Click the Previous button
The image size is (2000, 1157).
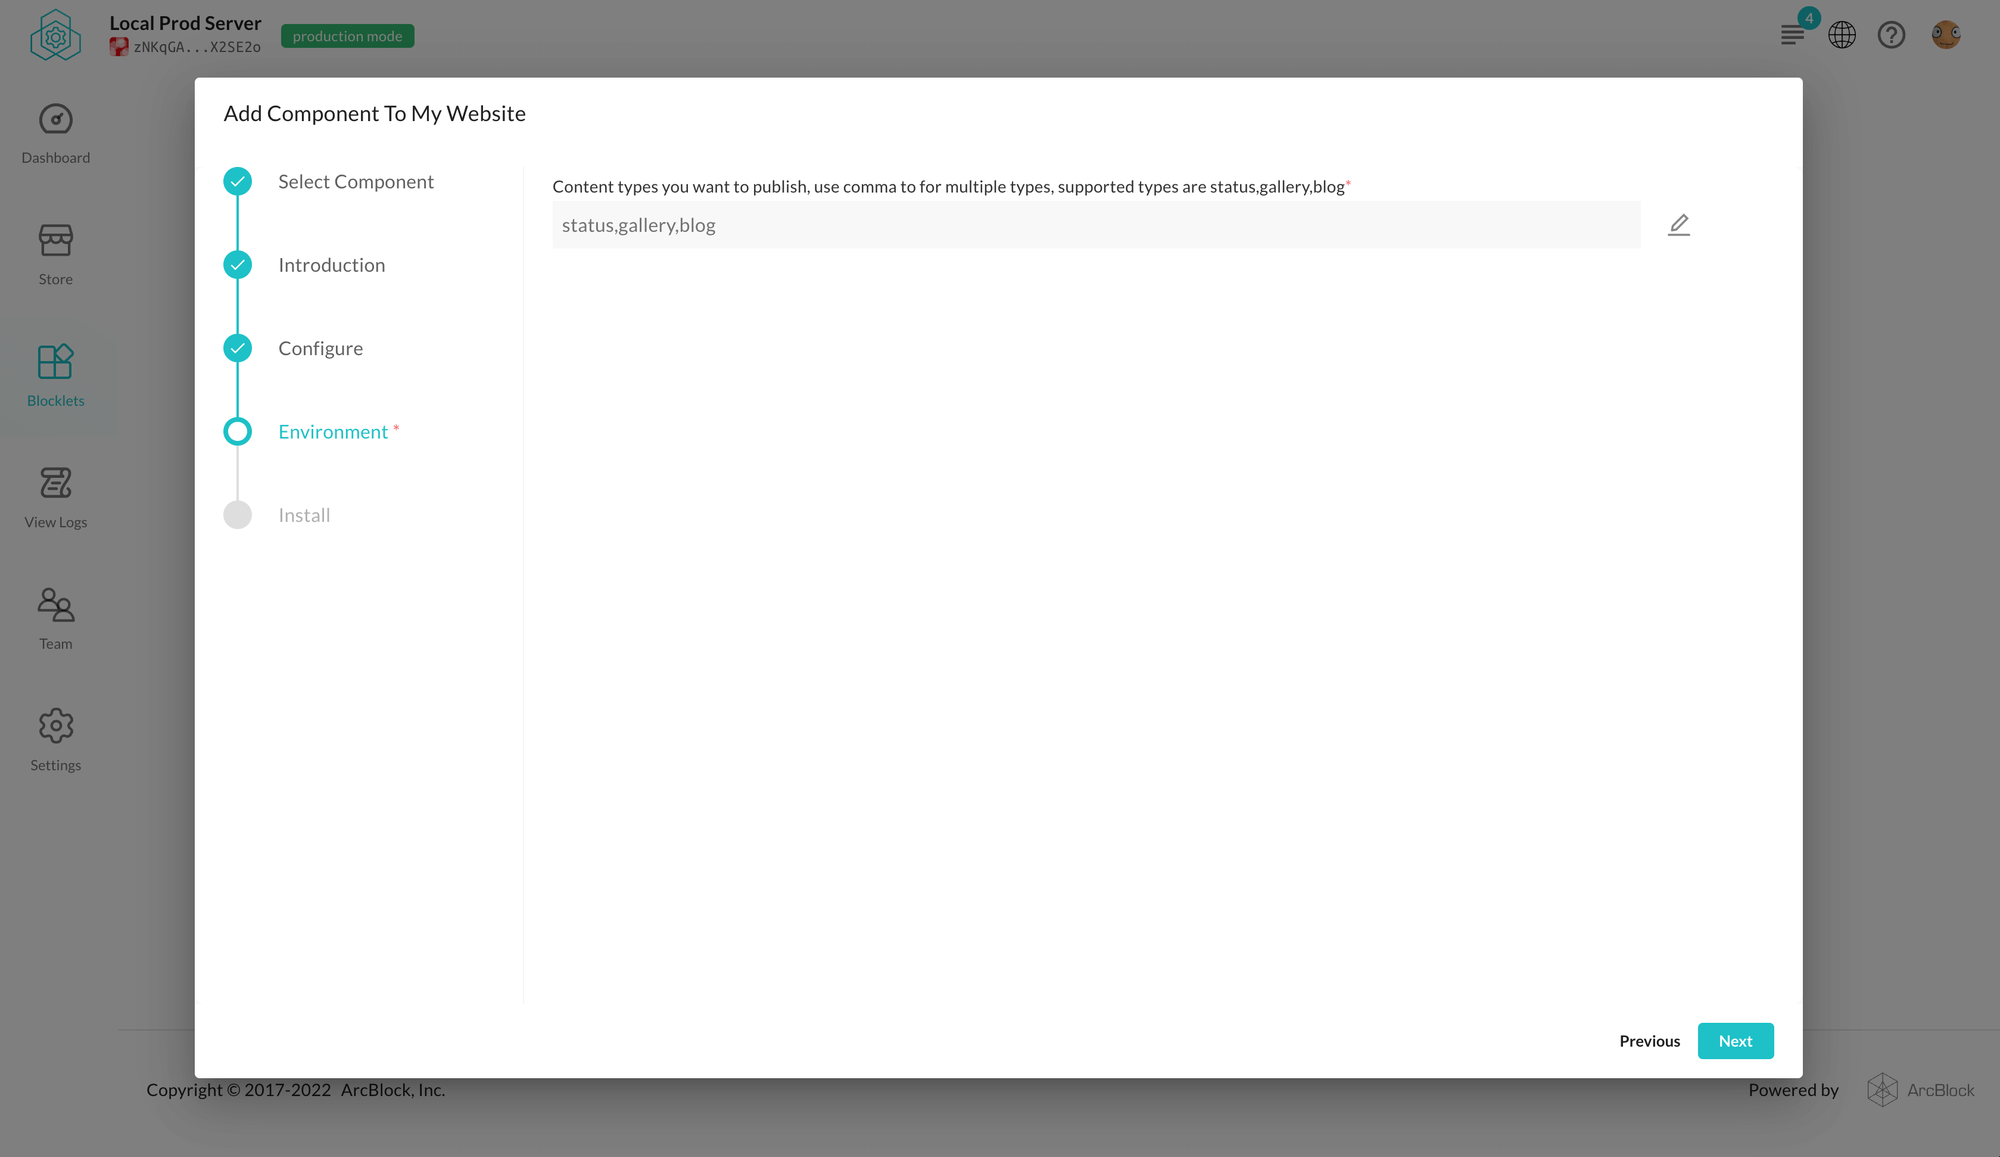1650,1040
